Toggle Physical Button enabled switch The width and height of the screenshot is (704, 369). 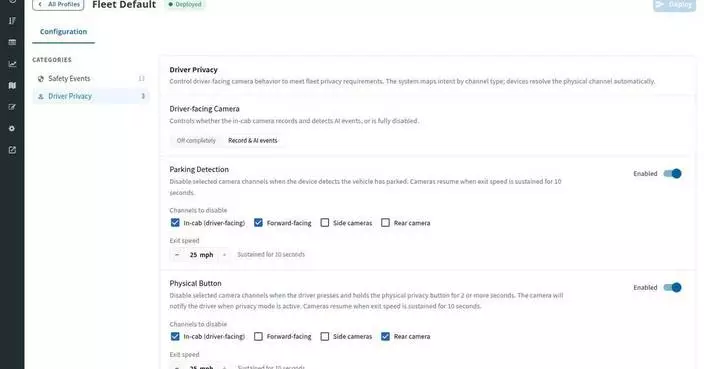point(673,287)
